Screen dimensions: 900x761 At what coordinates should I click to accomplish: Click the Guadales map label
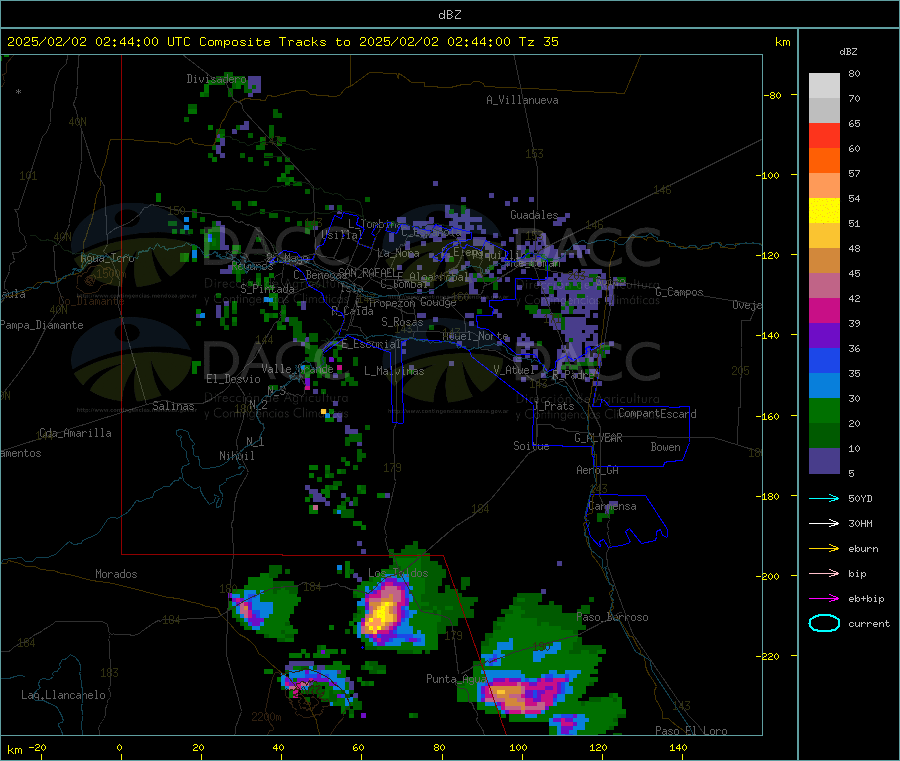tap(534, 215)
